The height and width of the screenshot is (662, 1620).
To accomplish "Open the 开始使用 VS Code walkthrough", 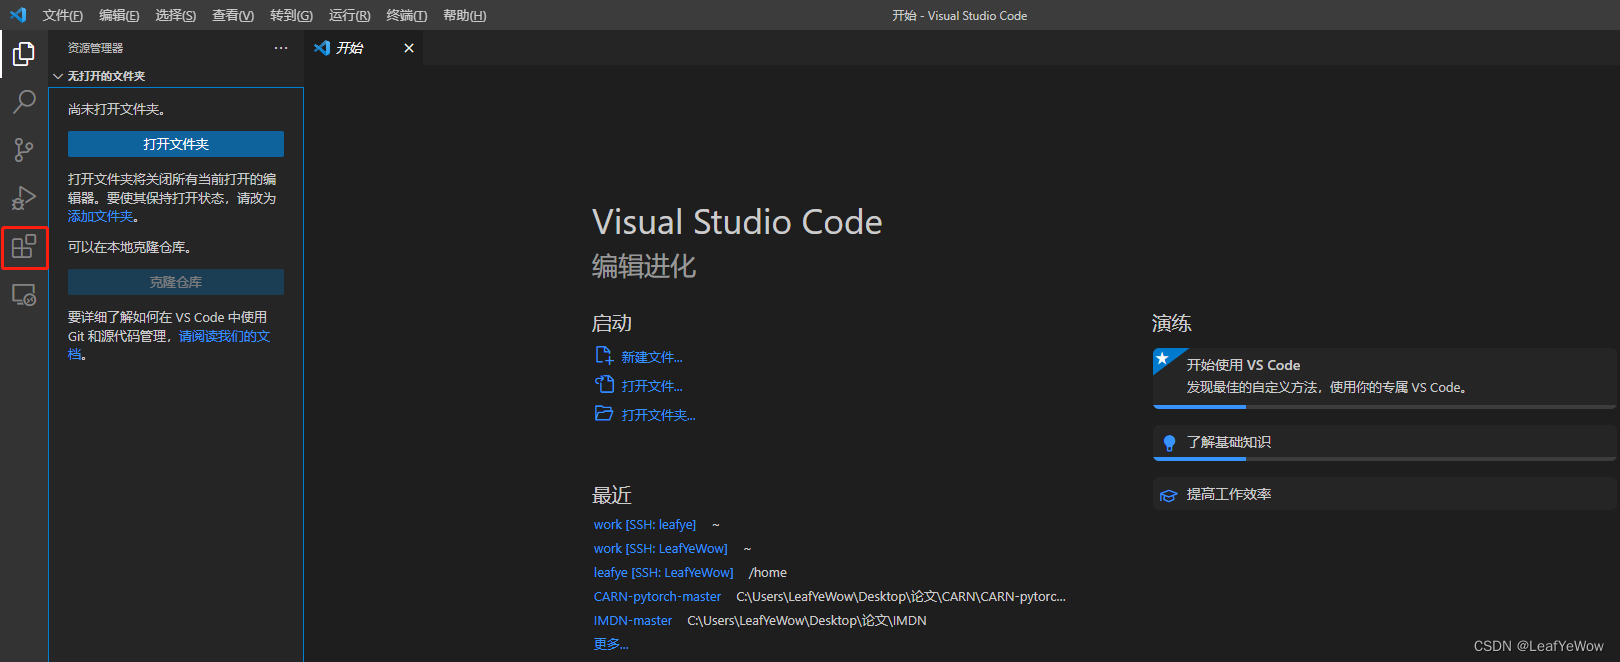I will (x=1384, y=378).
